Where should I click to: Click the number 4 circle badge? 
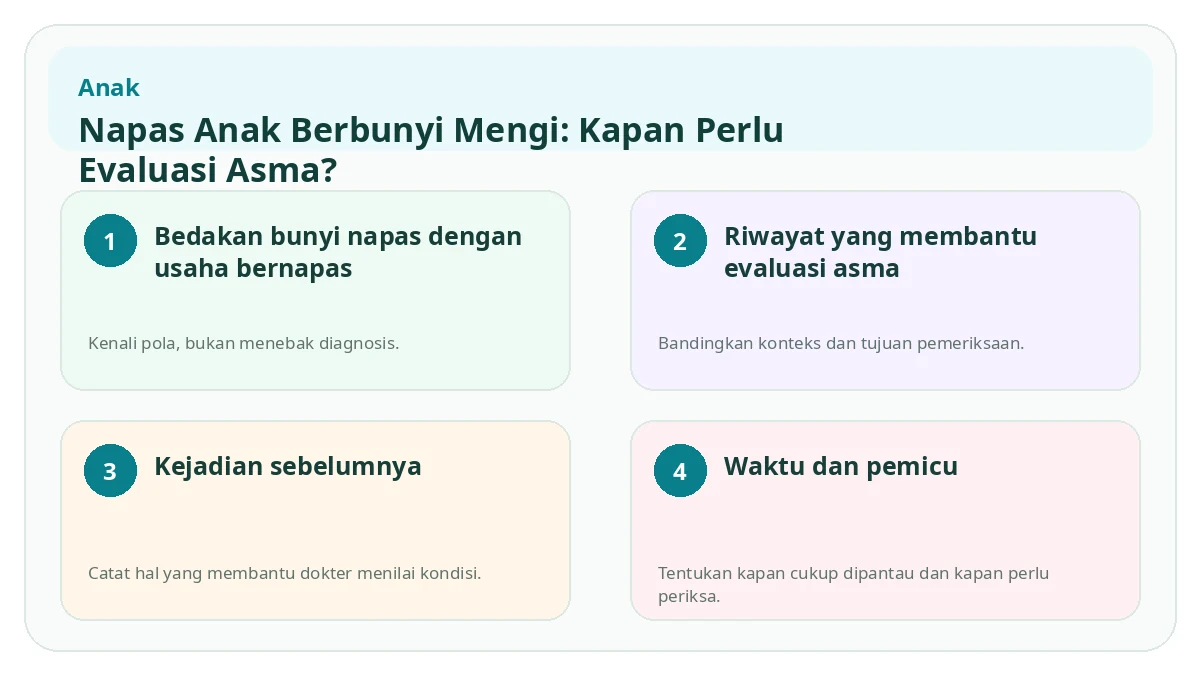[x=680, y=471]
